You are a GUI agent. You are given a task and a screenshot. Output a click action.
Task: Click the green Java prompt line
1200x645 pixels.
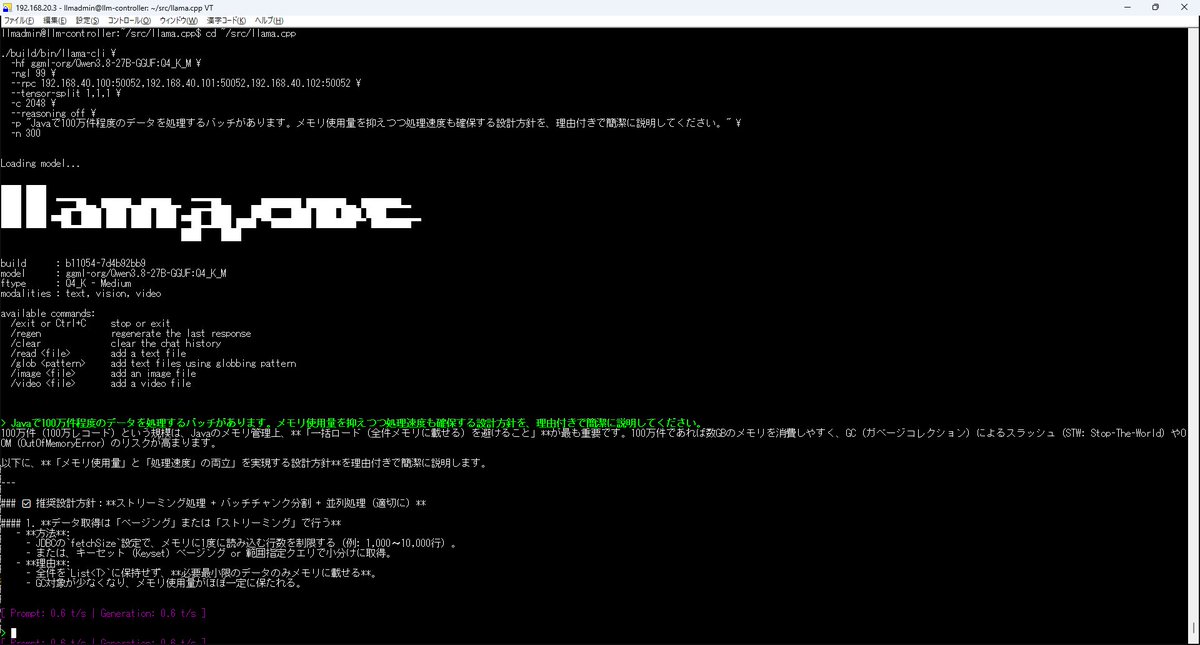click(x=352, y=423)
